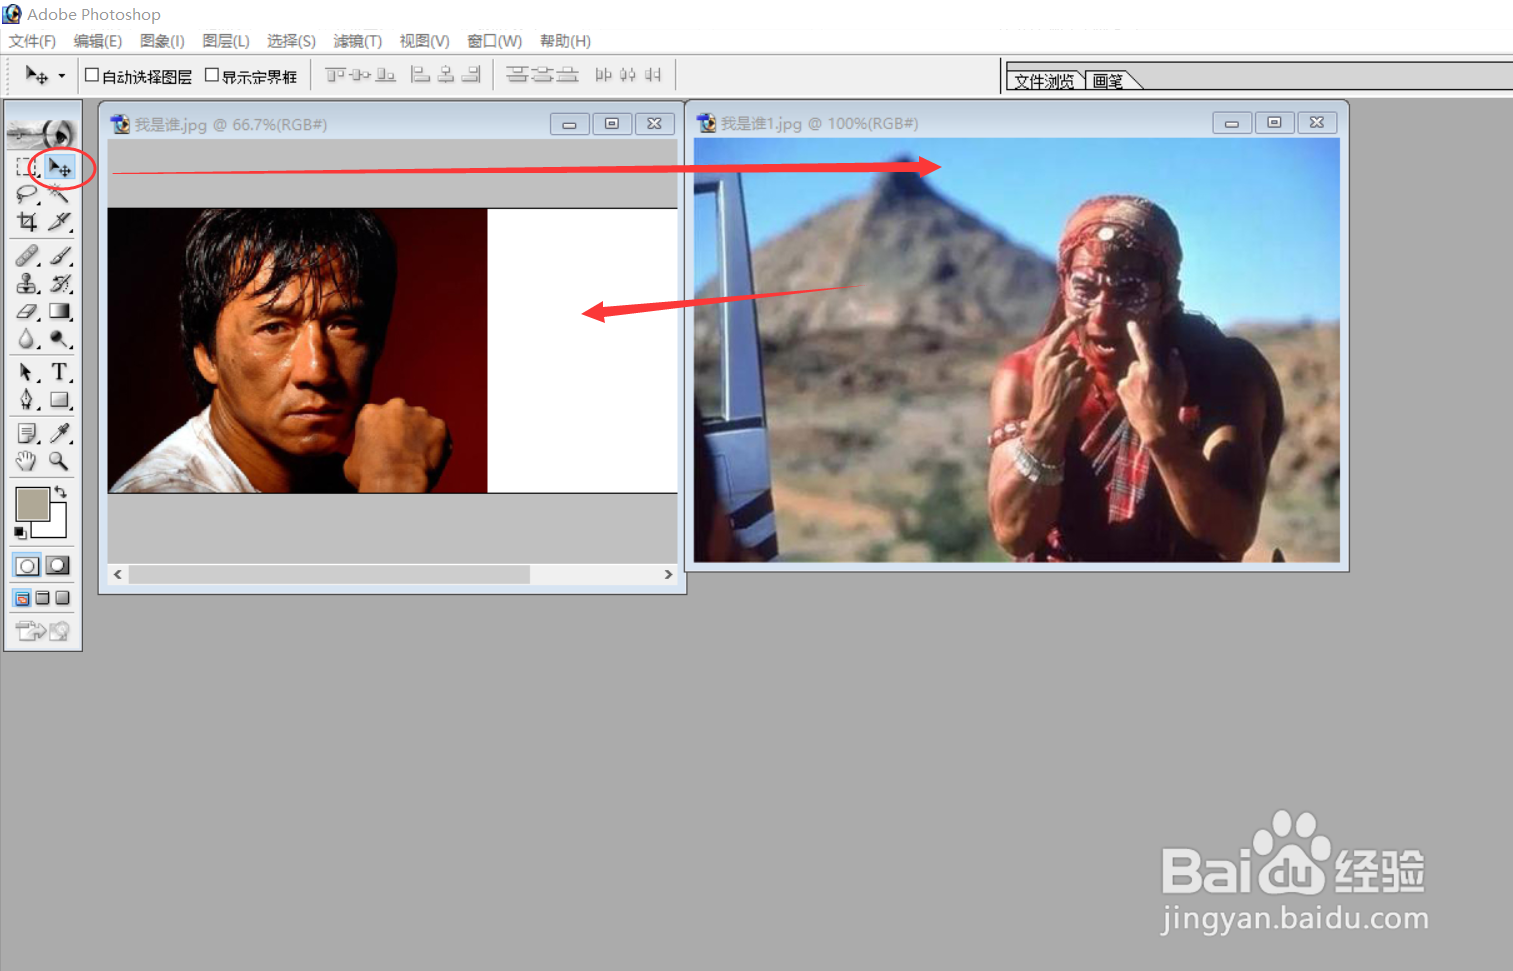1513x971 pixels.
Task: Open the 选择(S) menu
Action: pyautogui.click(x=291, y=41)
